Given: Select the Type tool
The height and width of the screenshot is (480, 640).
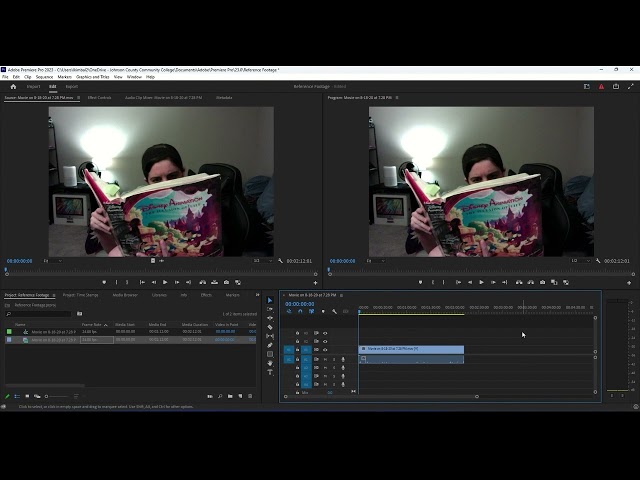Looking at the screenshot, I should 270,372.
